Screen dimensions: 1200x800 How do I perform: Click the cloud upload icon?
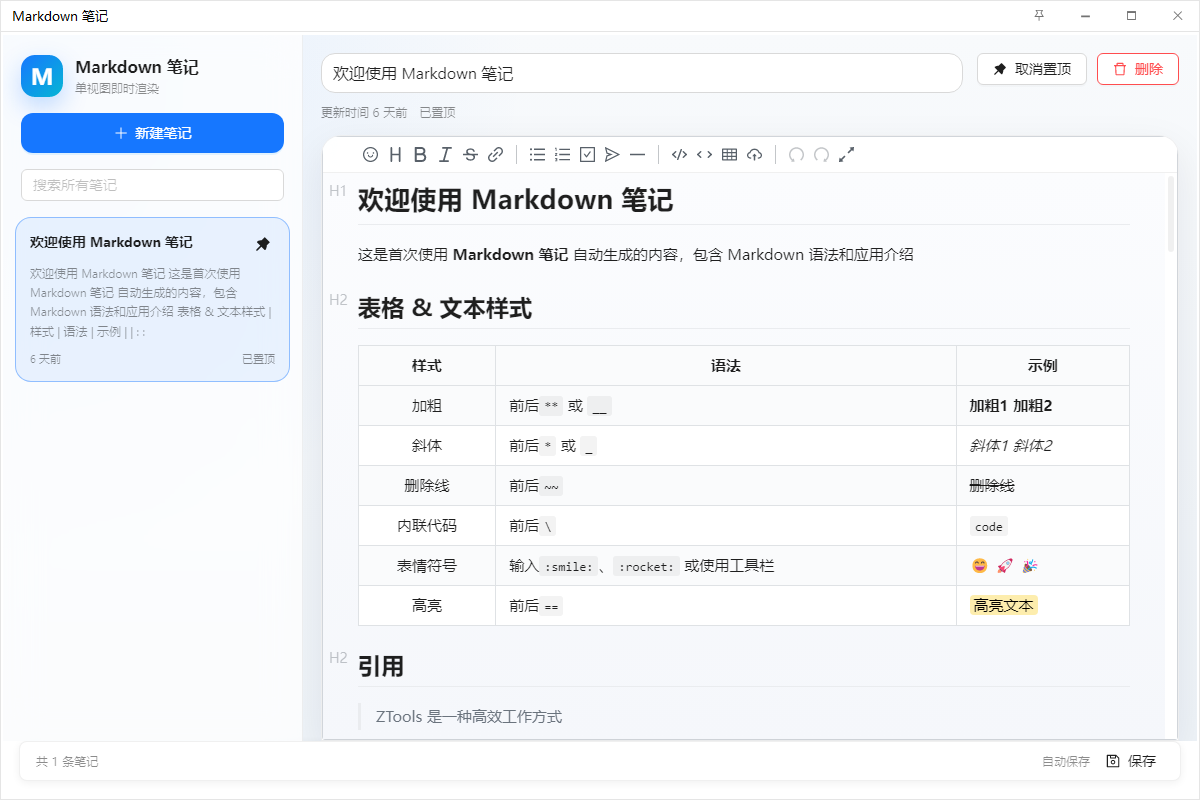754,155
